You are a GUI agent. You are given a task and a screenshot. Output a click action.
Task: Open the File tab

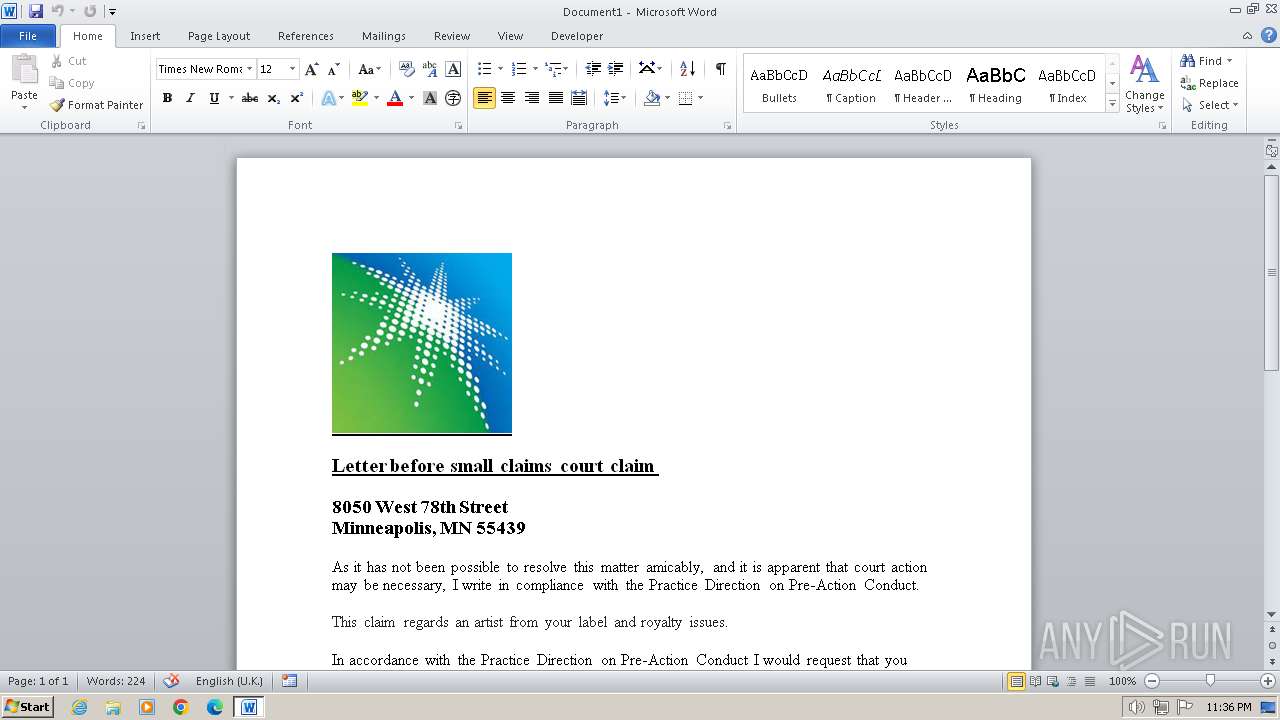[28, 36]
